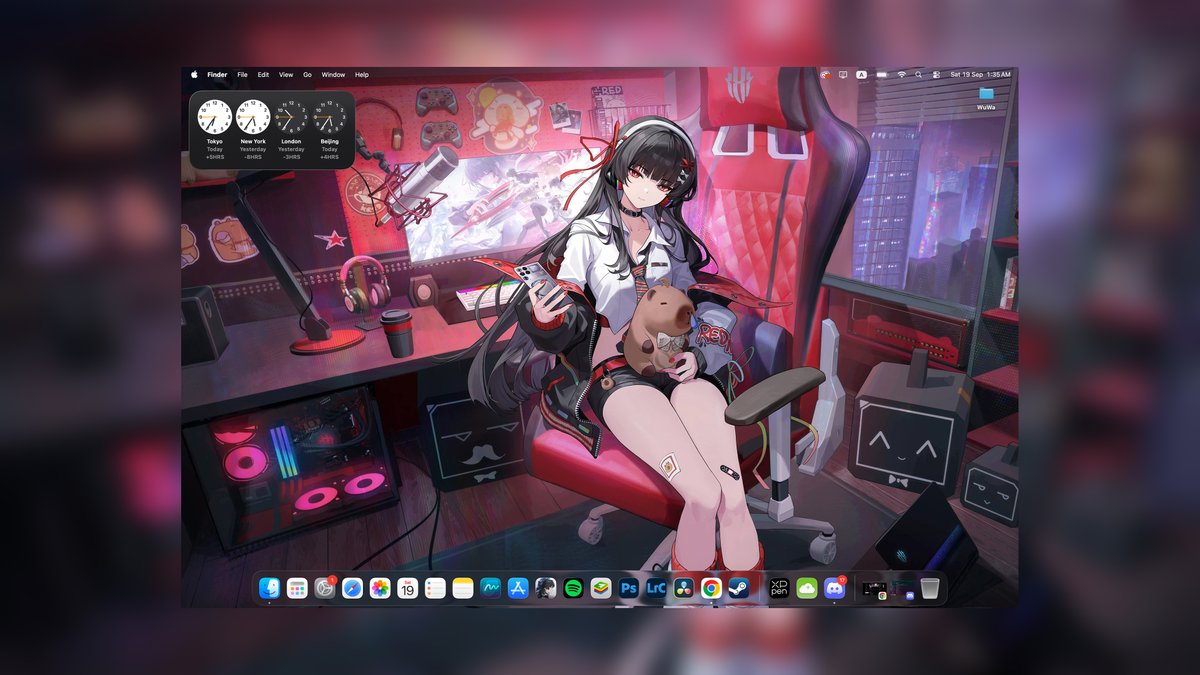Open Calendar showing date 19
The height and width of the screenshot is (675, 1200).
pyautogui.click(x=408, y=588)
